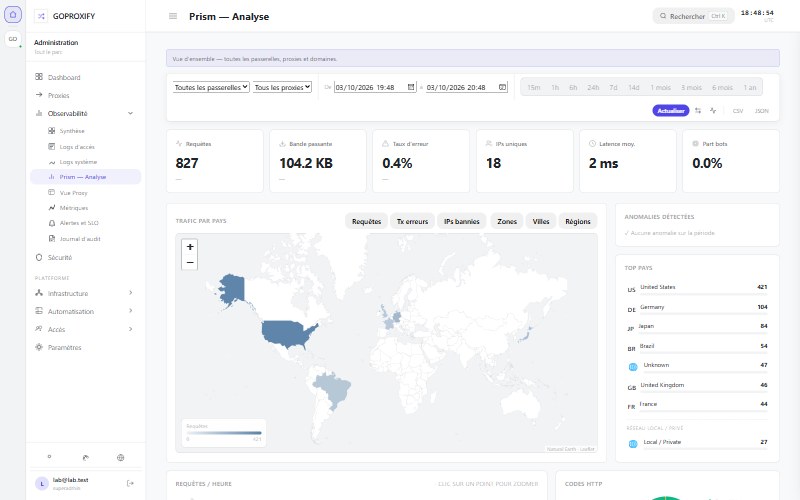Select the 14d time range

634,88
